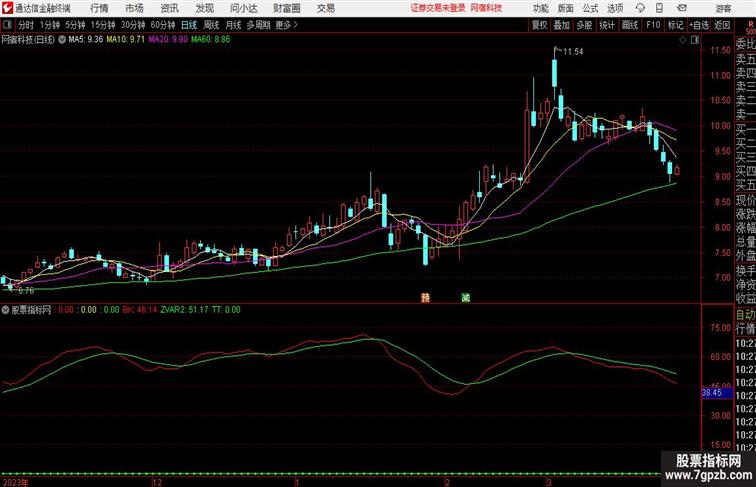This screenshot has width=756, height=487.
Task: Expand the MA indicator settings chevron
Action: point(62,40)
